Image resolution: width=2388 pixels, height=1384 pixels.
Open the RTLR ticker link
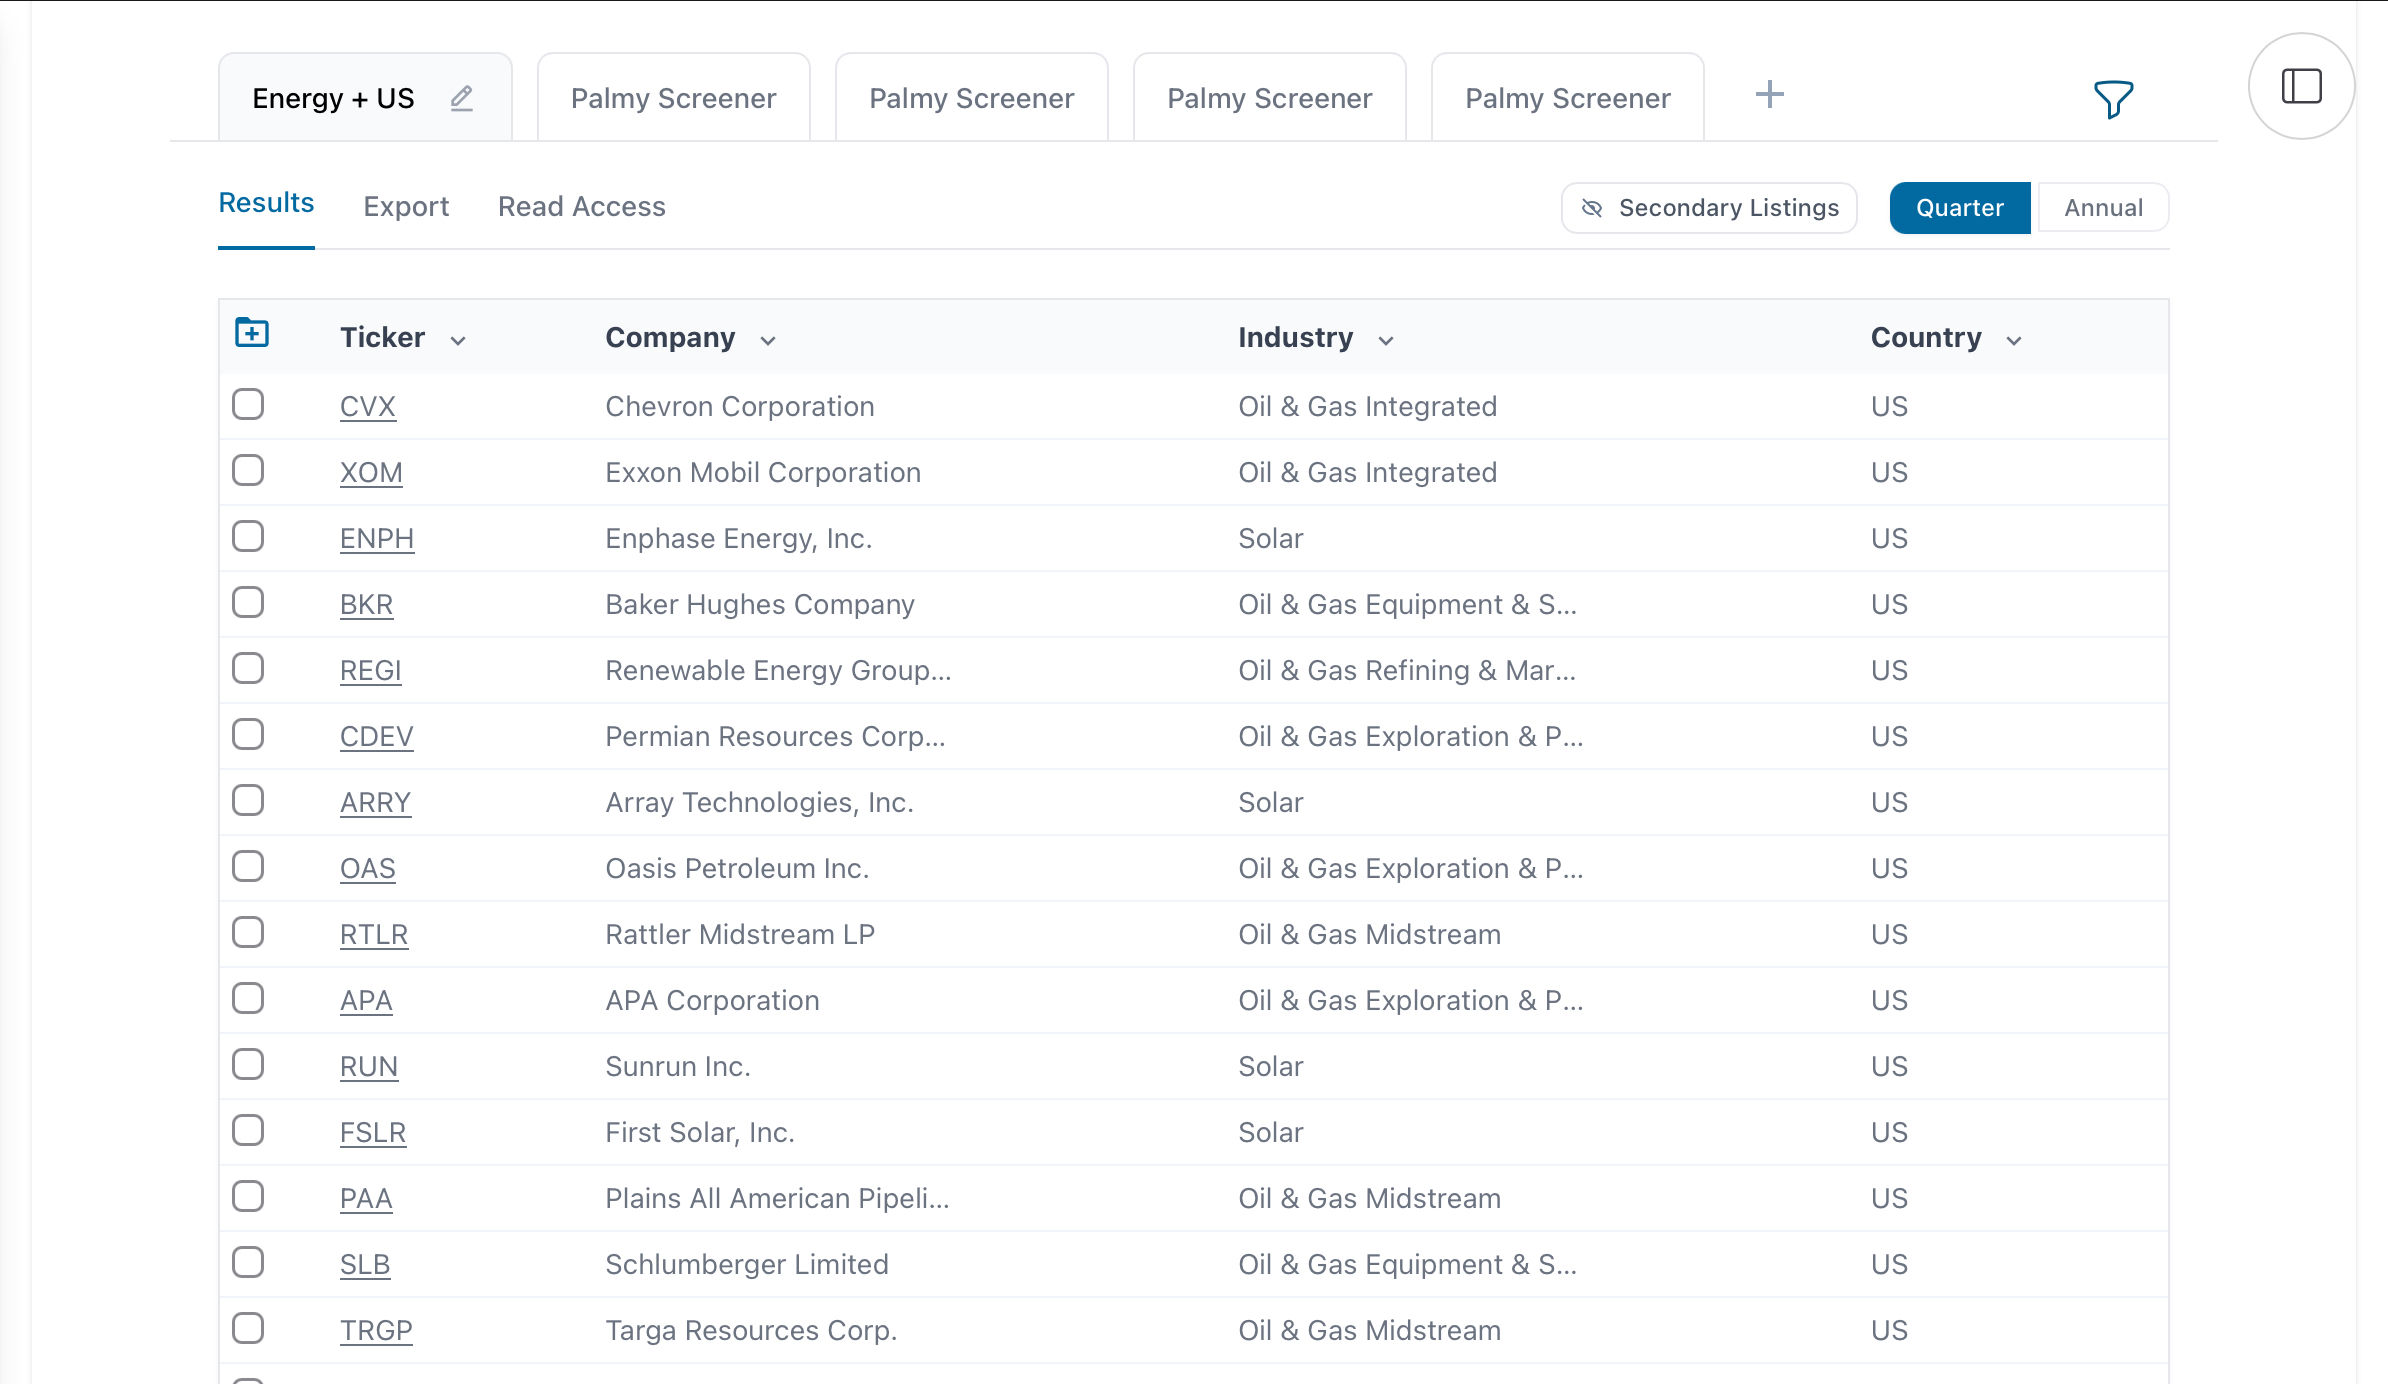374,935
